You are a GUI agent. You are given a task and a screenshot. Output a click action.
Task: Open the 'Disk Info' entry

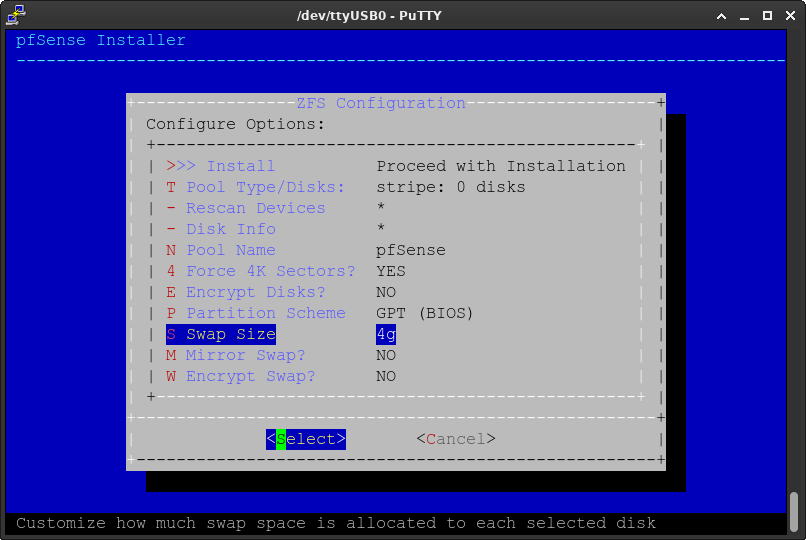point(221,229)
